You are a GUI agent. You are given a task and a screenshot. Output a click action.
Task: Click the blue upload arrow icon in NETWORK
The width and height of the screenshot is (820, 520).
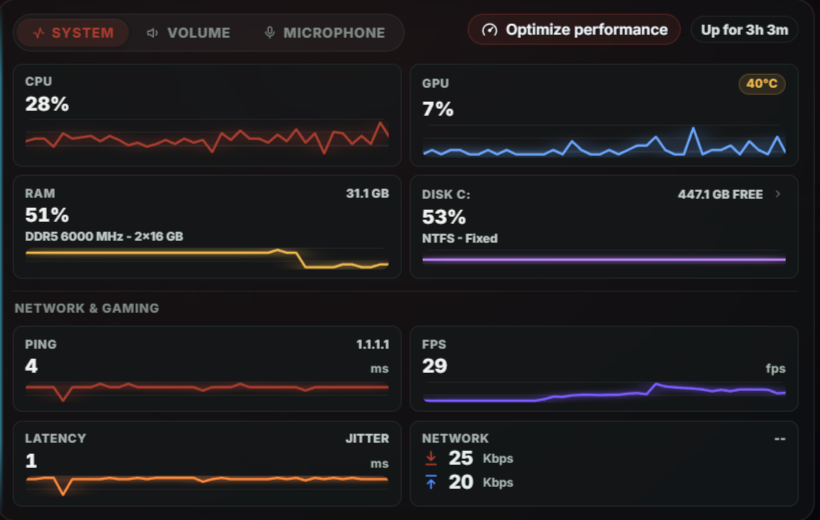[431, 482]
